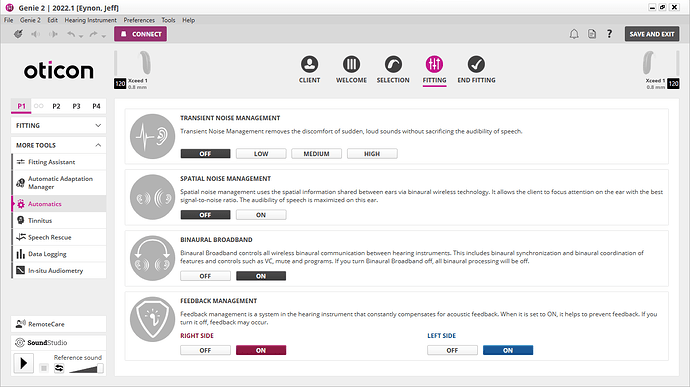
Task: Open the Client step icon
Action: click(309, 64)
